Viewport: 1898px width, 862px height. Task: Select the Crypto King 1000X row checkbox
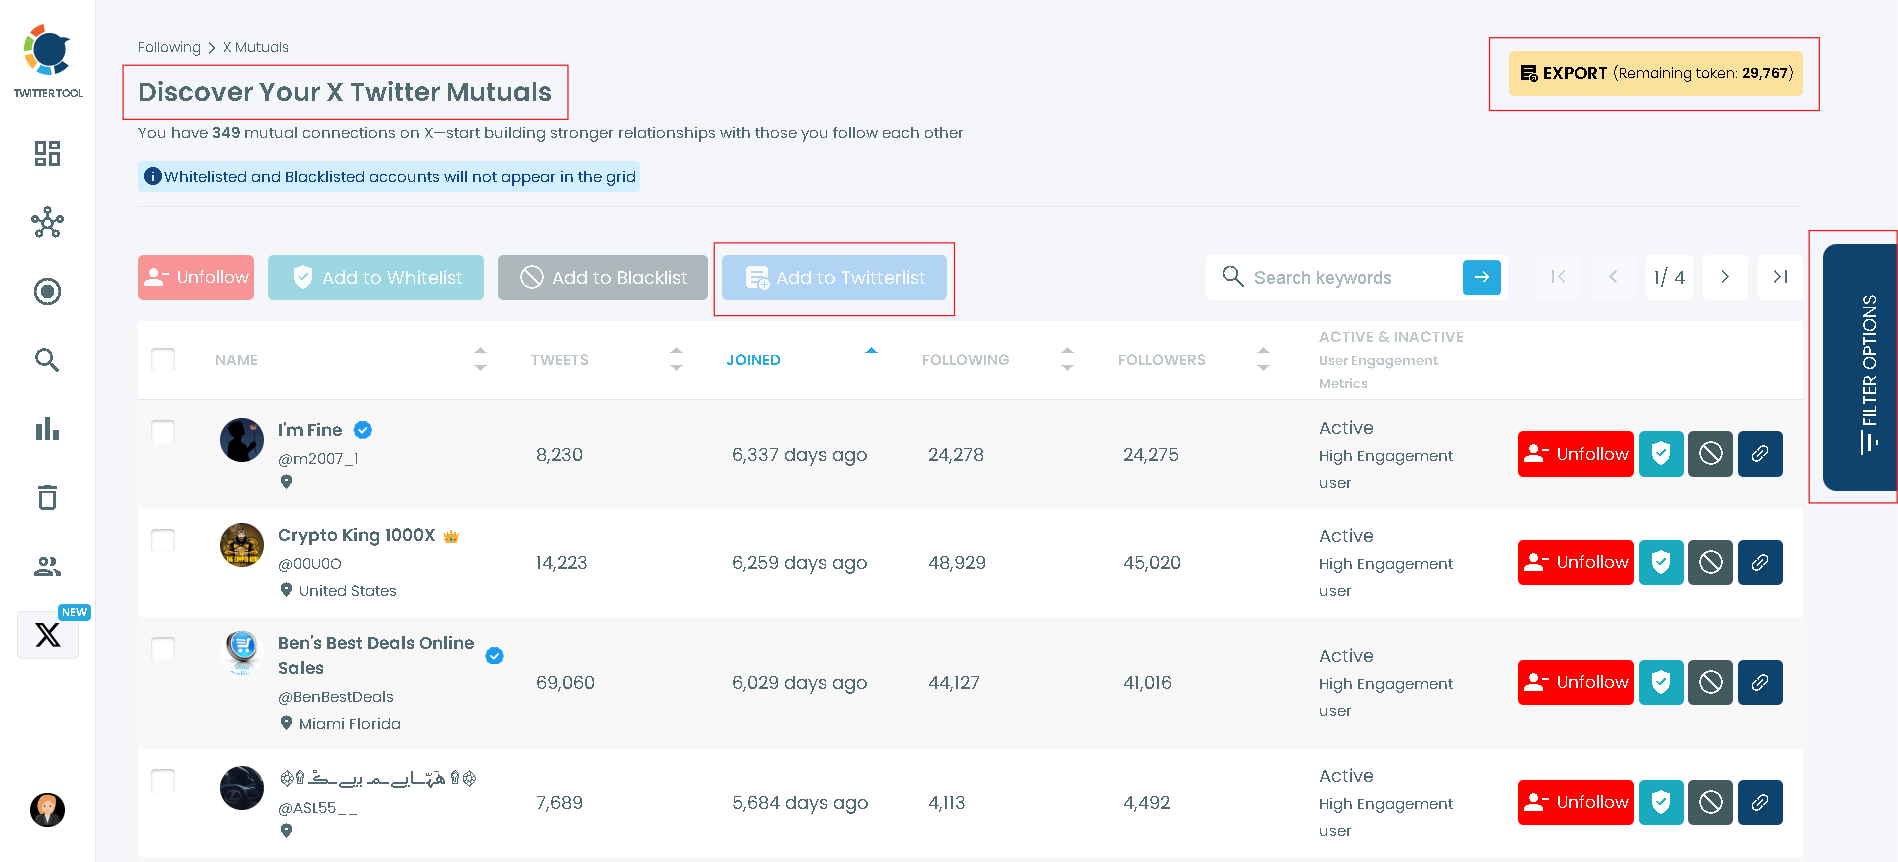[x=163, y=540]
